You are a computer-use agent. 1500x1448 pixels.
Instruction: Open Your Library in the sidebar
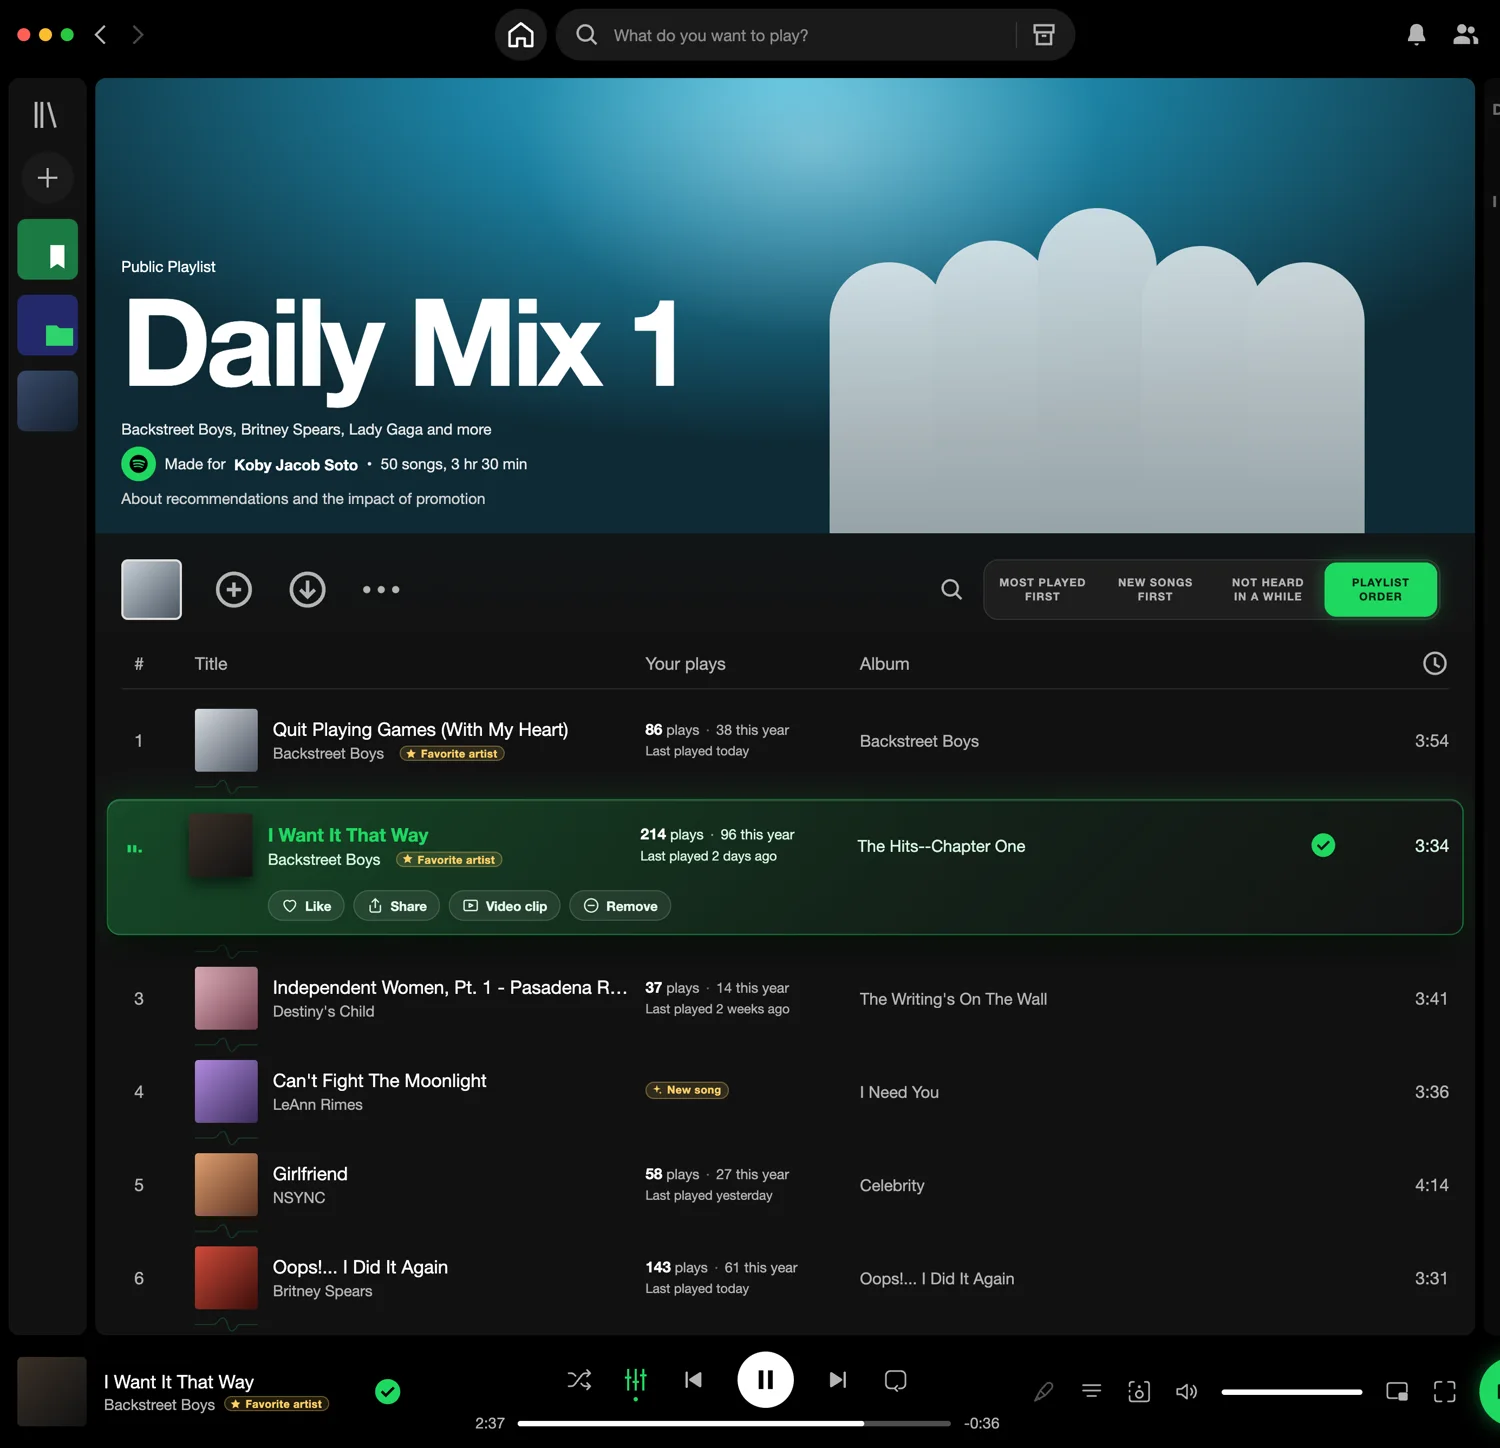pyautogui.click(x=46, y=115)
